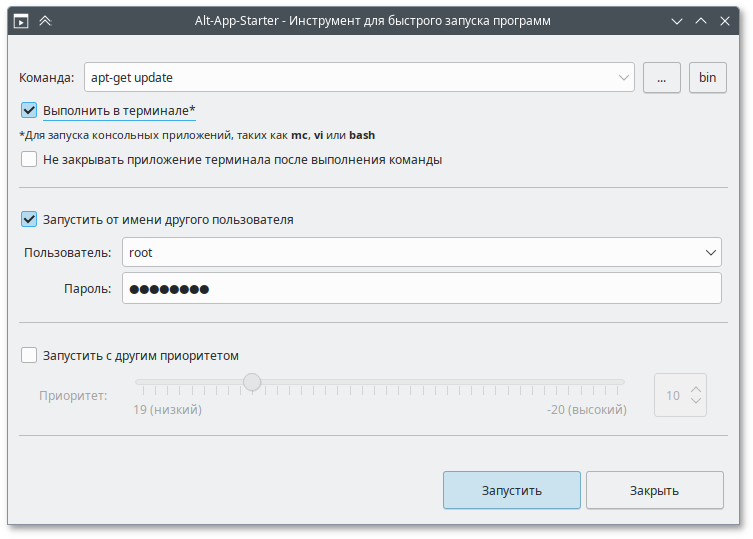Open the window menu icon in title bar
753x539 pixels.
(20, 20)
